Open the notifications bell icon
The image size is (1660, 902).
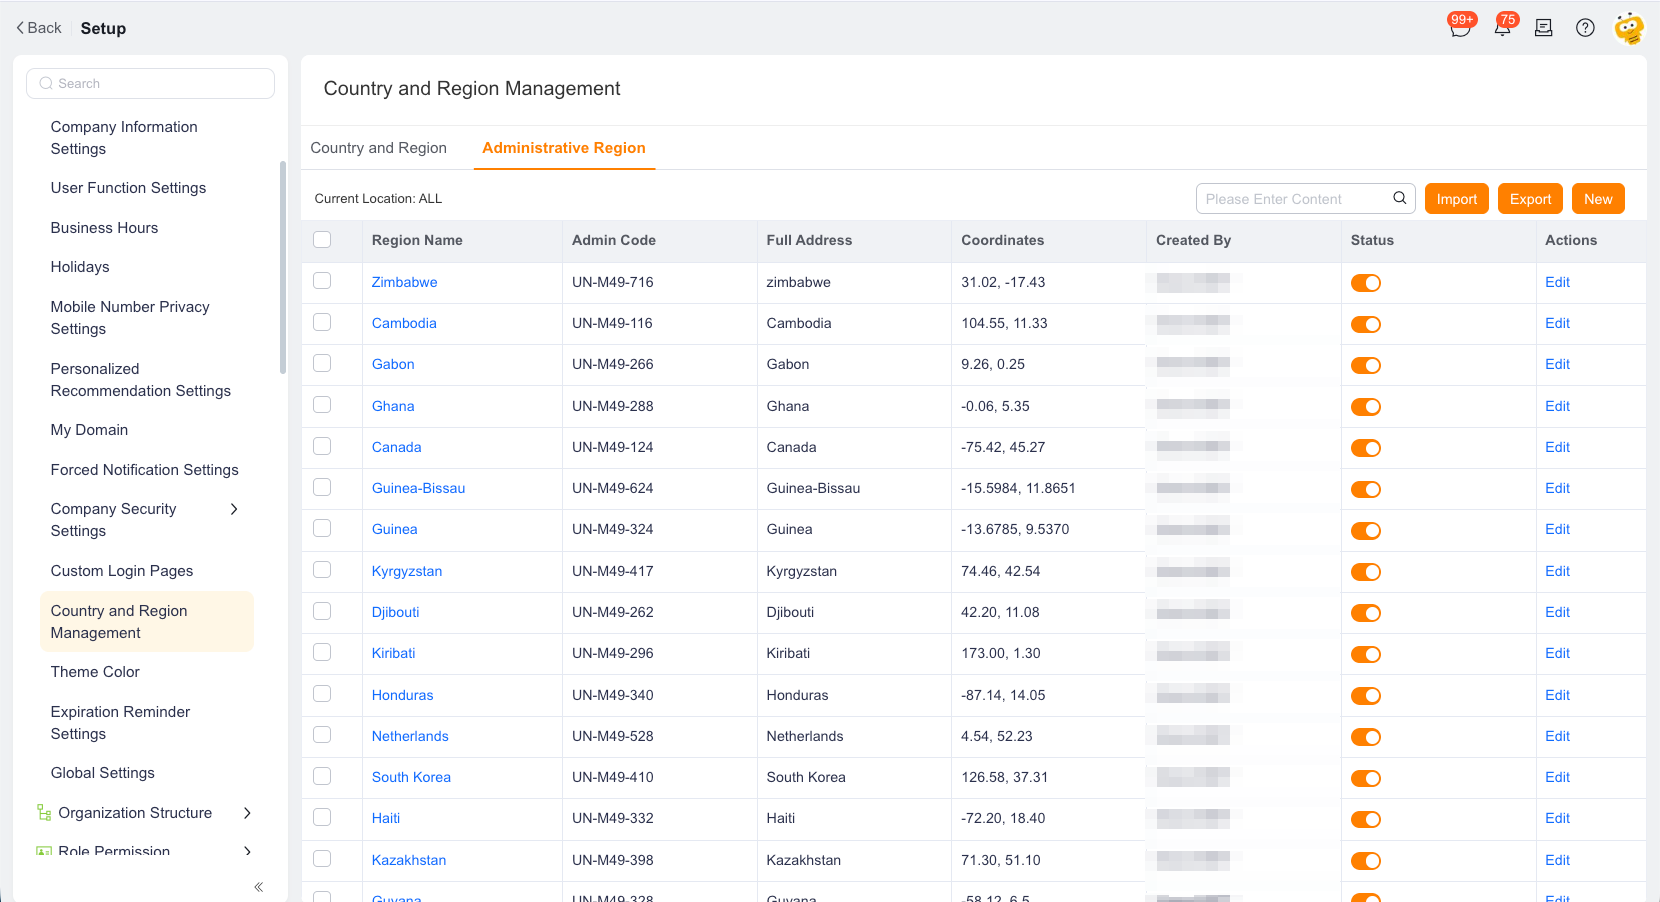(x=1502, y=28)
